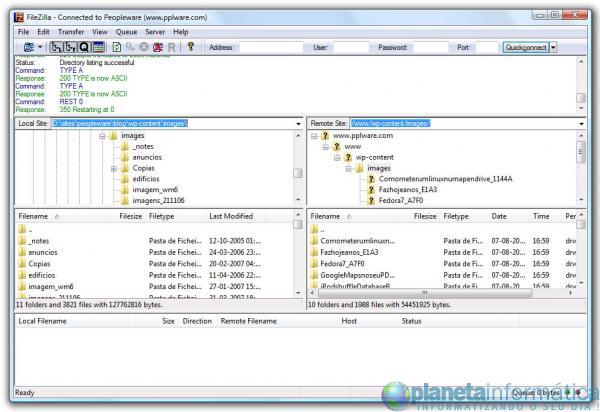
Task: Click question icon beside Fazhojeanos_E1A3 in tree
Action: (x=371, y=190)
